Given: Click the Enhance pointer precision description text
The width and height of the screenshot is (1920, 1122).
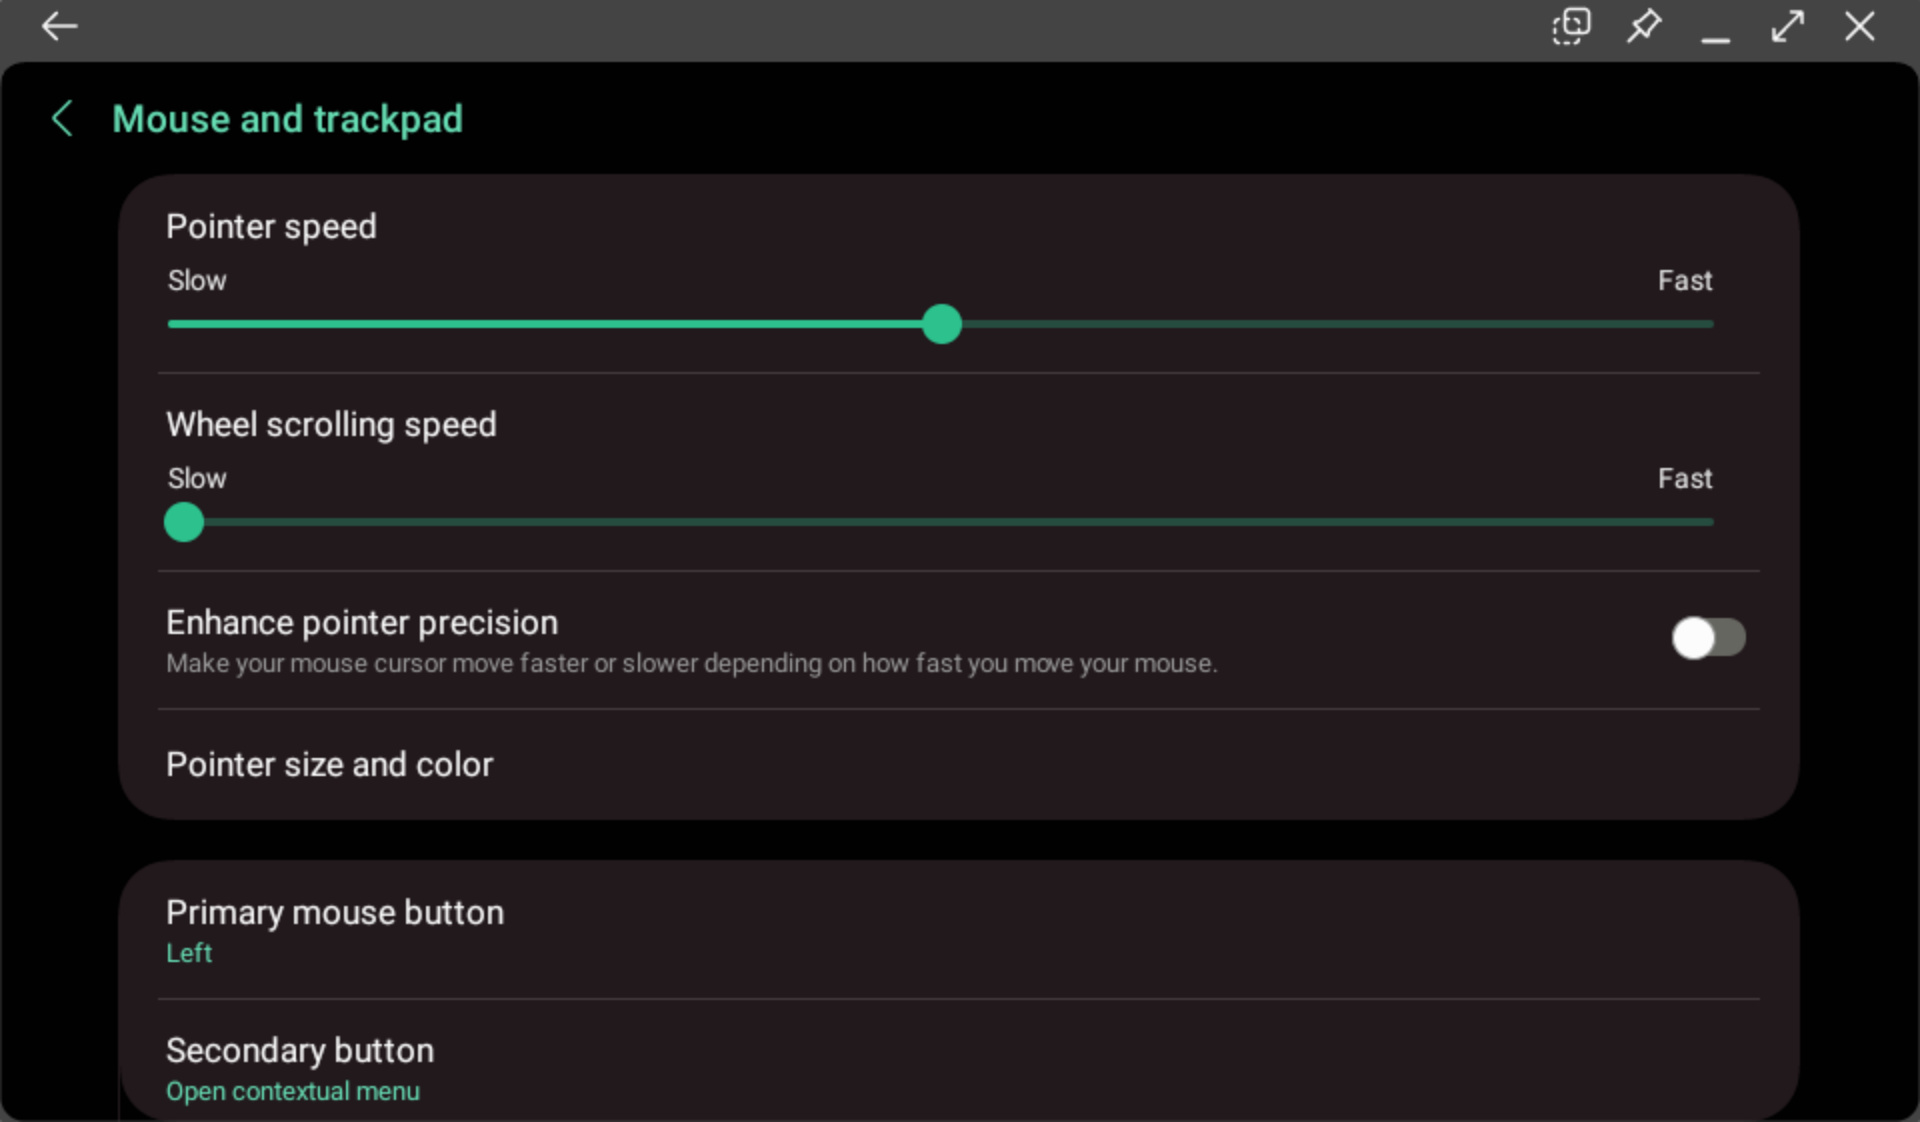Looking at the screenshot, I should 691,664.
